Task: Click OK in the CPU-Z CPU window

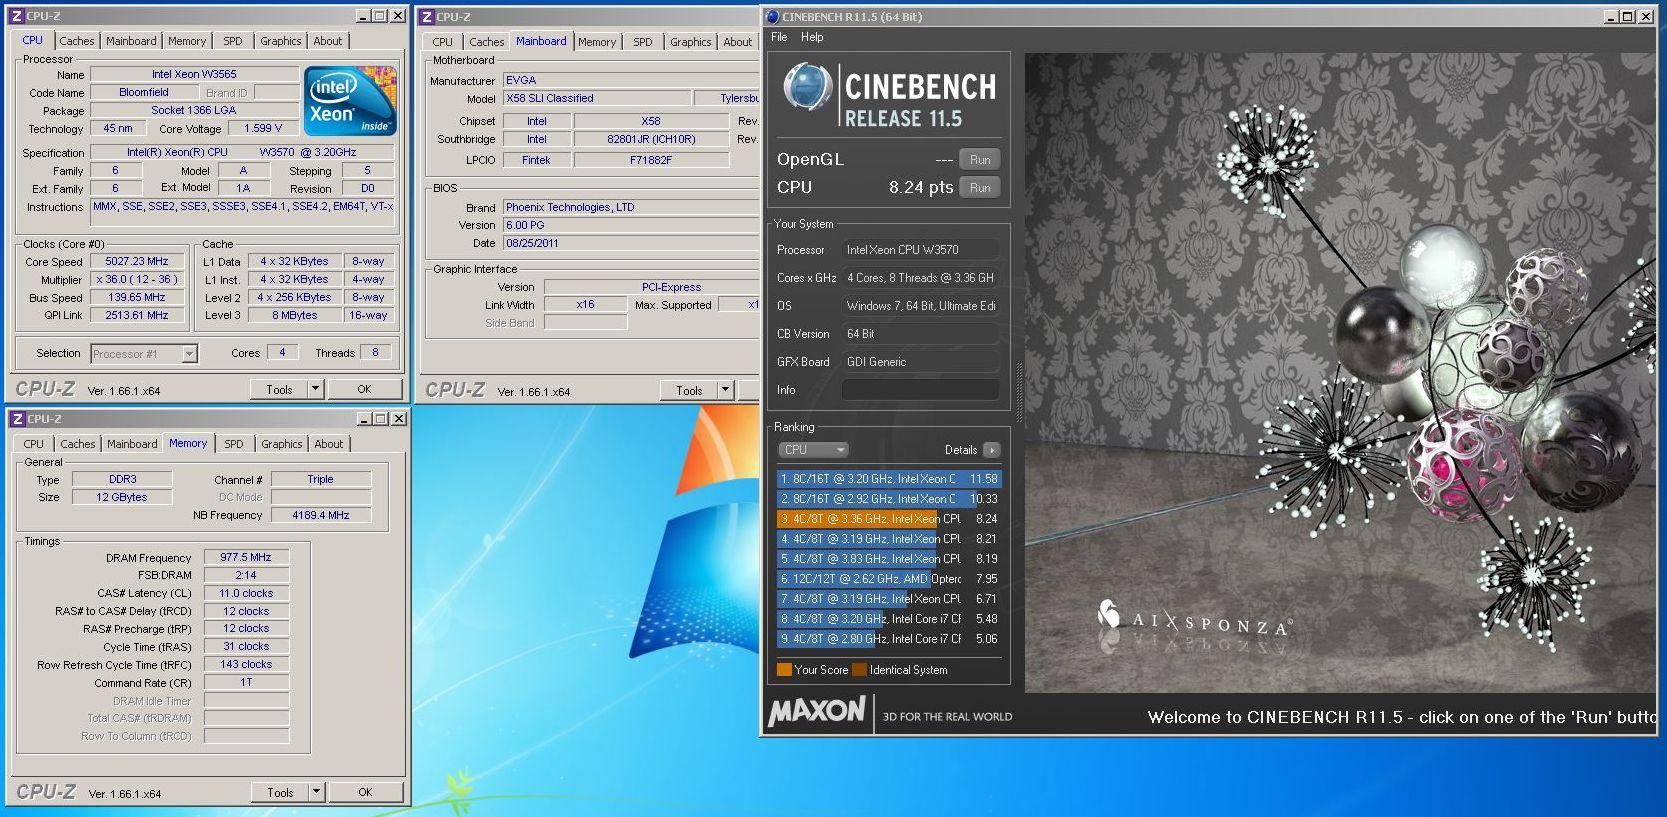Action: click(364, 389)
